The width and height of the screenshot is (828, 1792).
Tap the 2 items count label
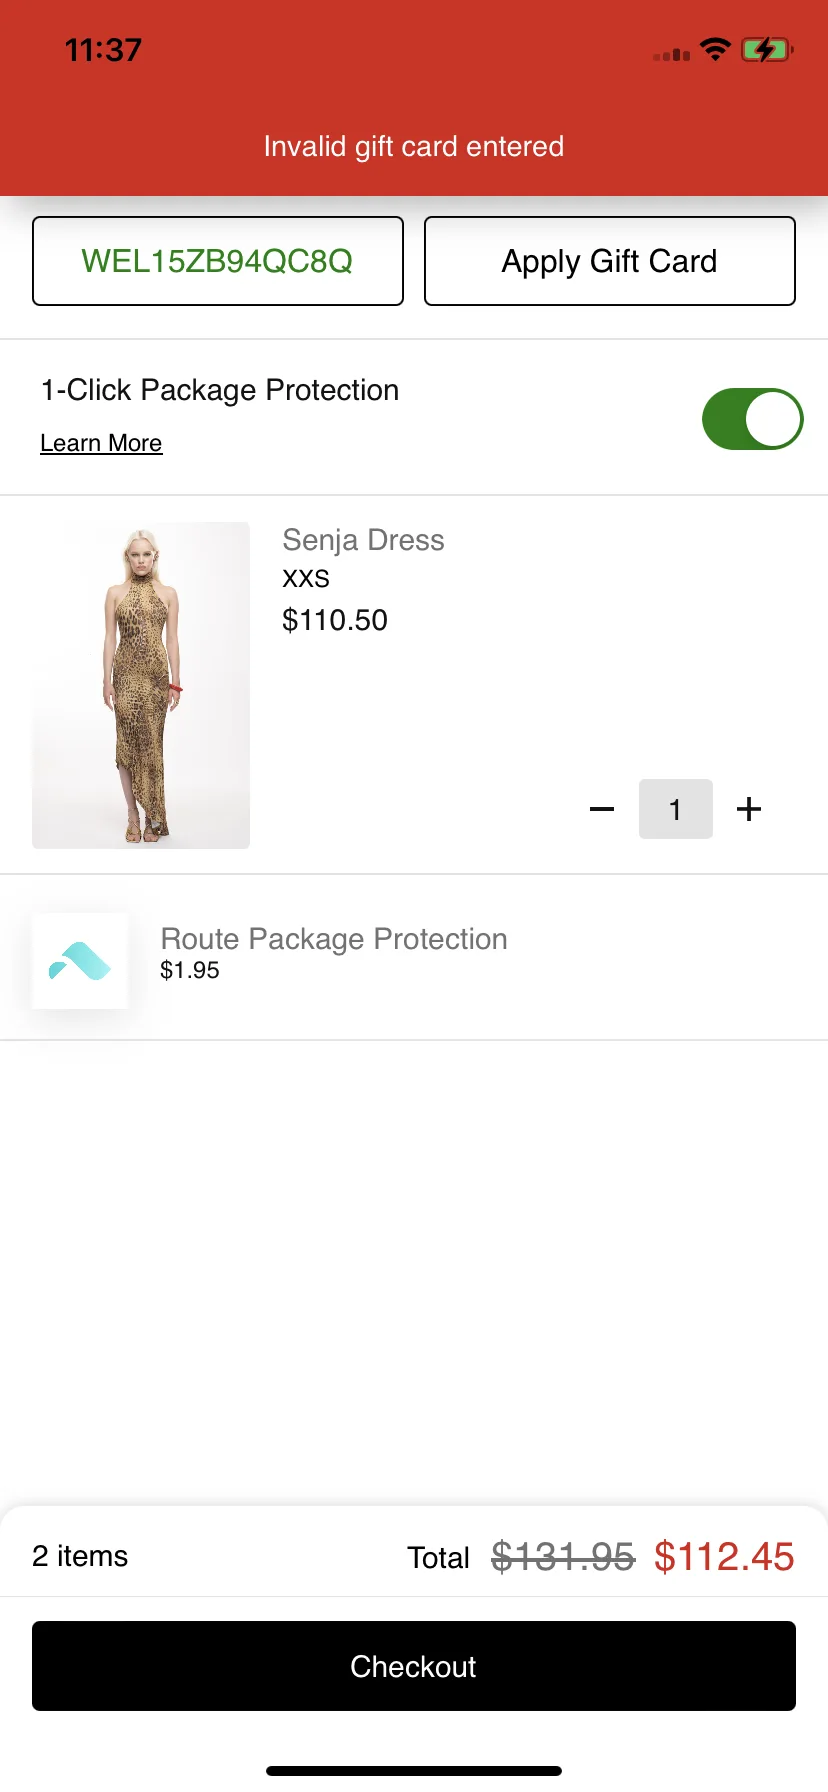click(x=80, y=1556)
